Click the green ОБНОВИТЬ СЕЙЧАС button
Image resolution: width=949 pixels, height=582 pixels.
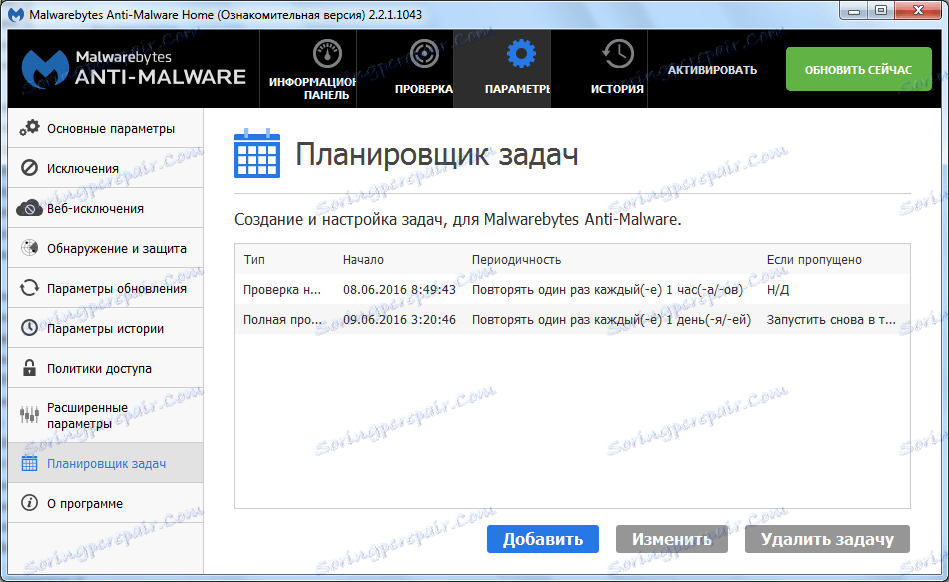coord(858,69)
